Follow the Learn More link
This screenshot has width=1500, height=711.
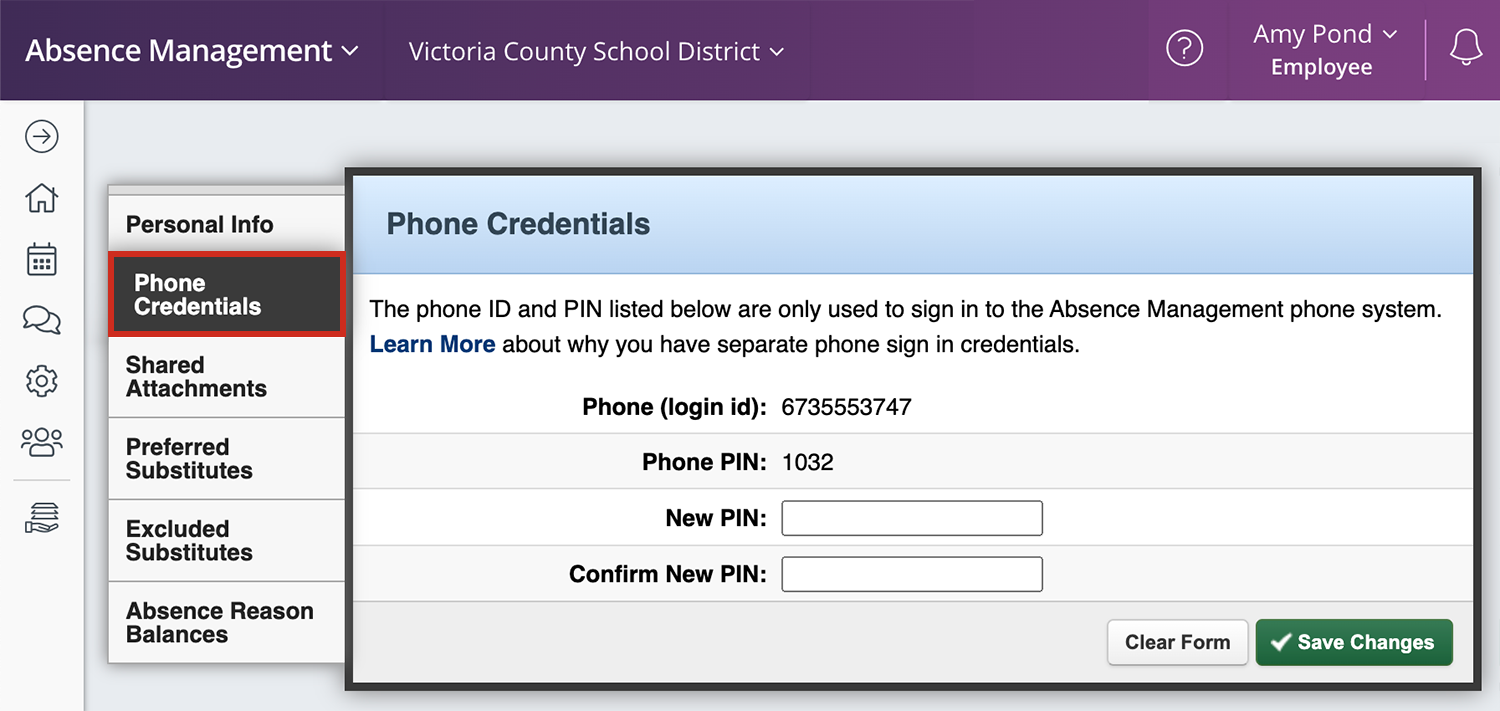(x=432, y=345)
